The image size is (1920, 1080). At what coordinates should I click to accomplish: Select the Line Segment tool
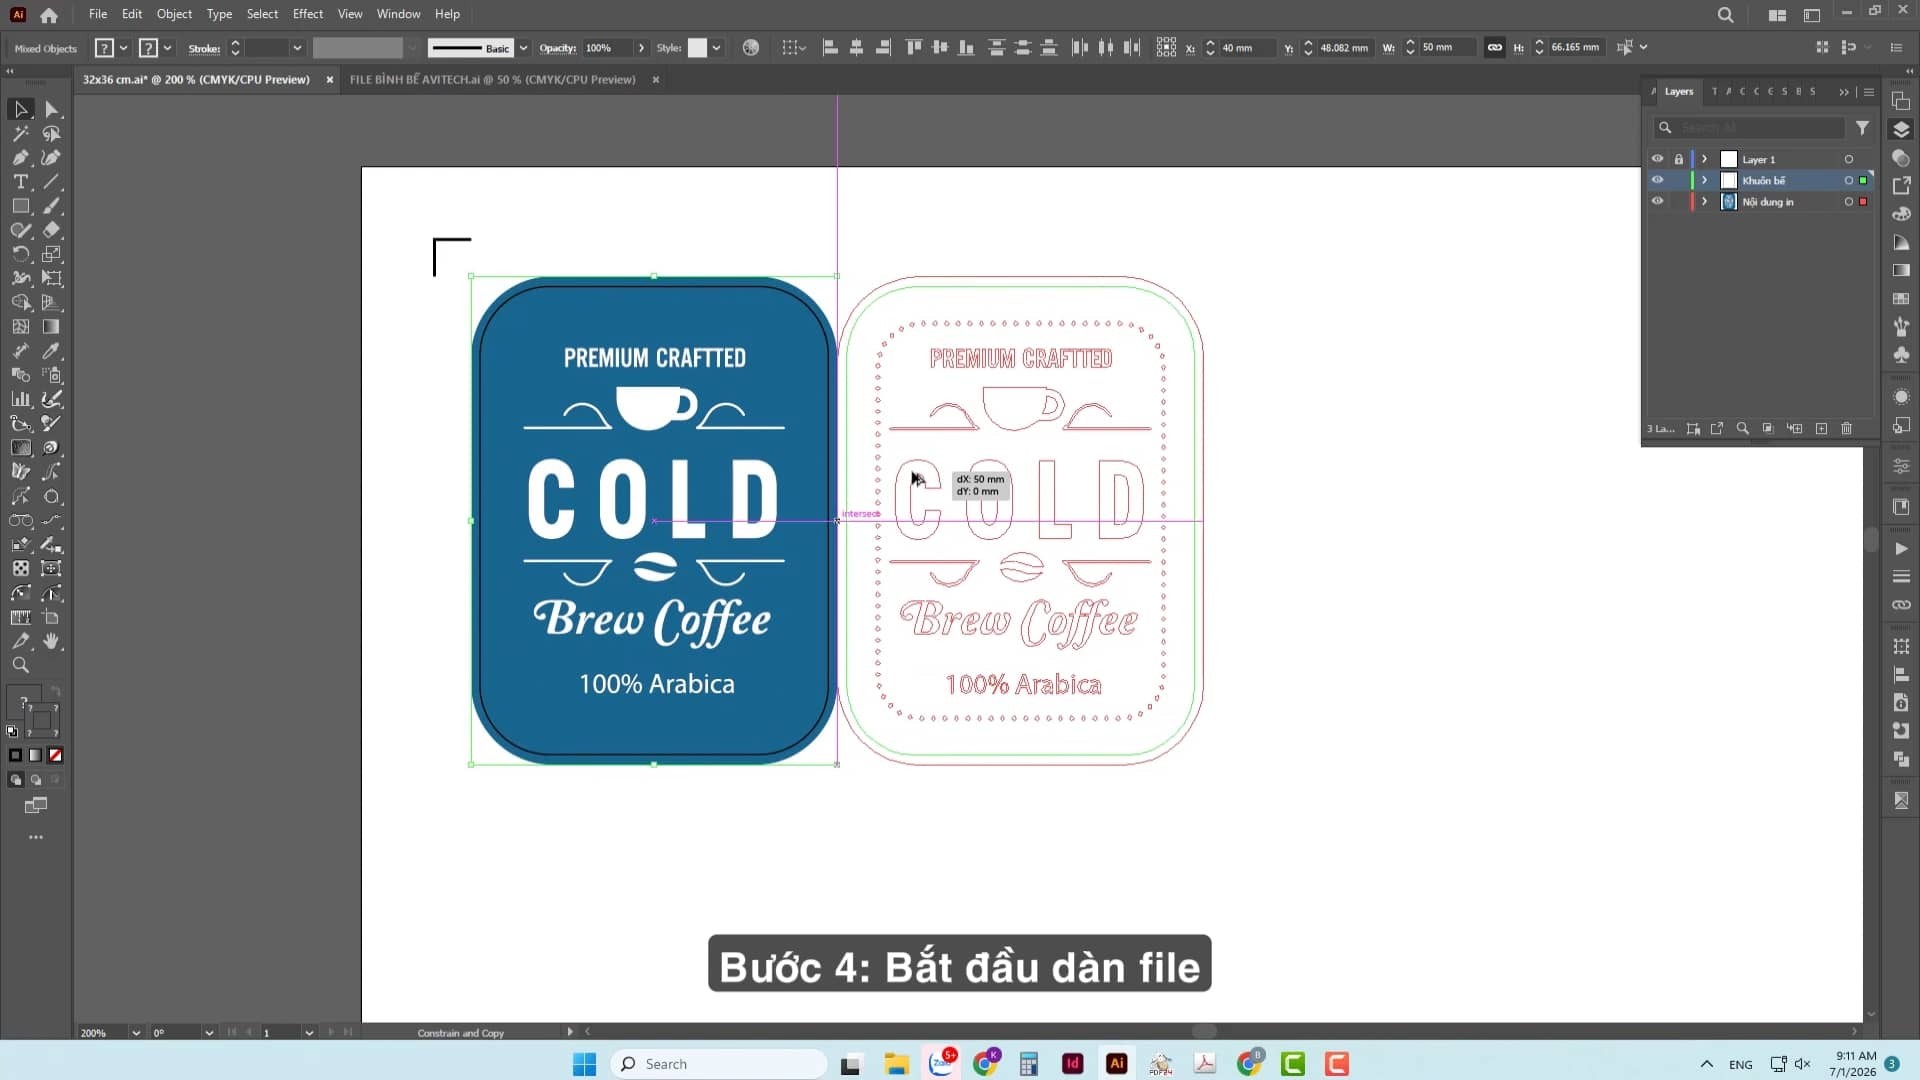[52, 182]
